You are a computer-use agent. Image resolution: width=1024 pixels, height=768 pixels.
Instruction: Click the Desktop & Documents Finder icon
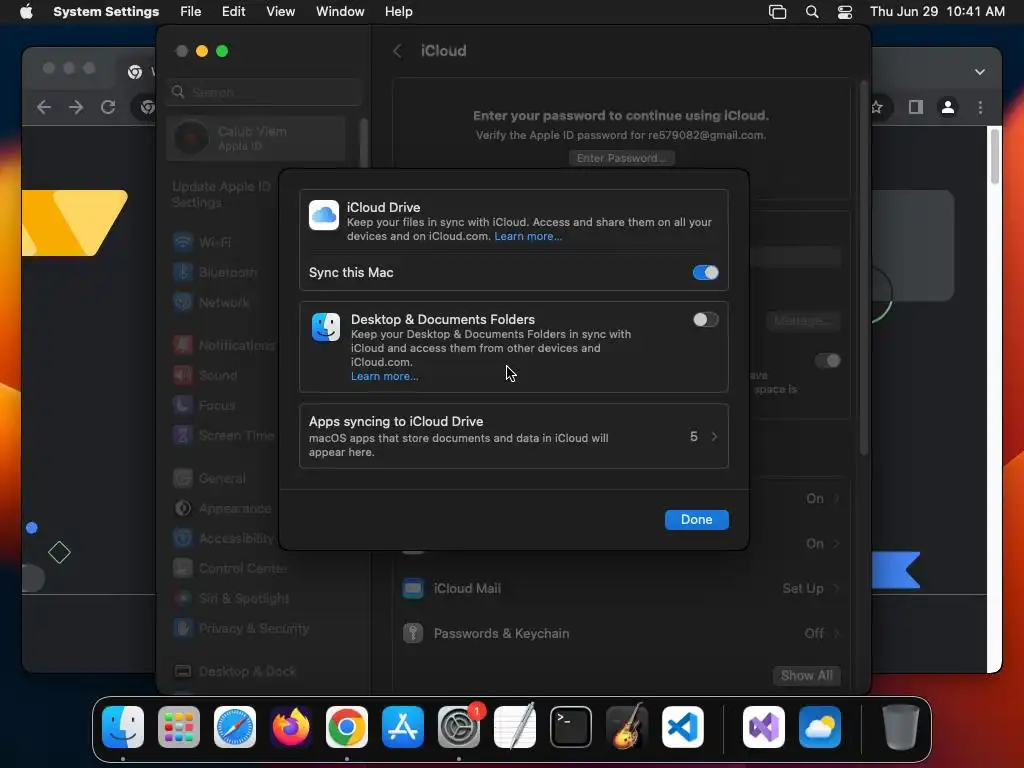pyautogui.click(x=326, y=327)
